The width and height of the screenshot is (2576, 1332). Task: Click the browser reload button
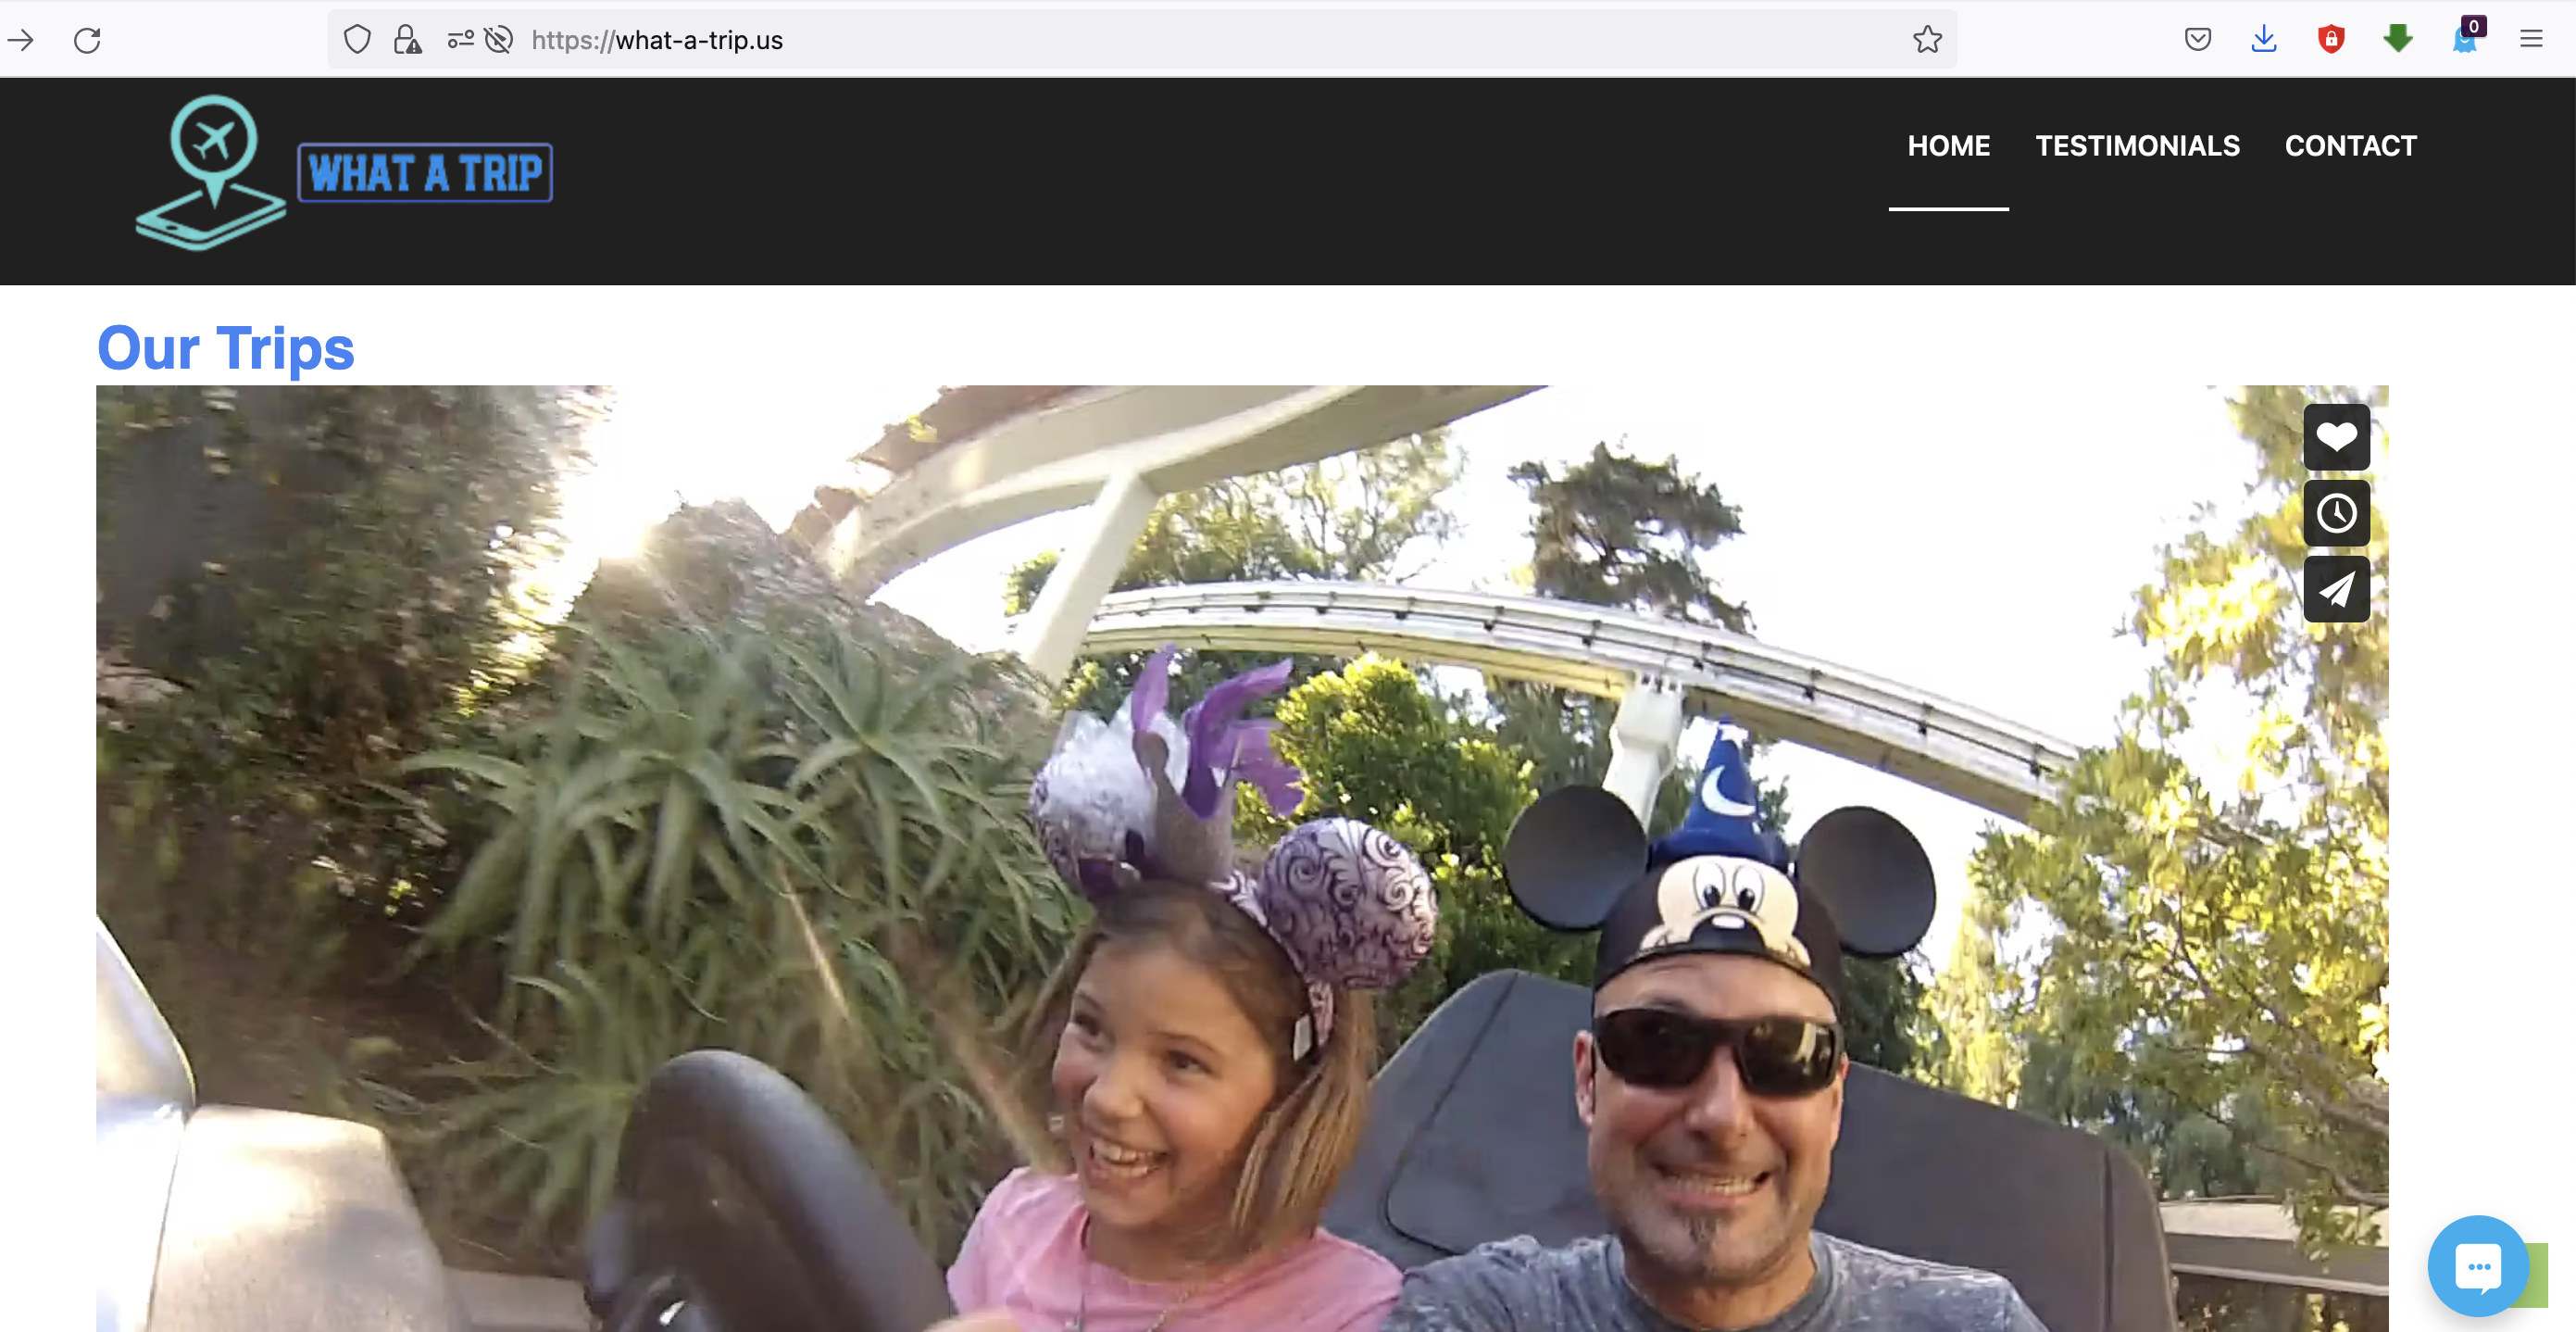(87, 40)
